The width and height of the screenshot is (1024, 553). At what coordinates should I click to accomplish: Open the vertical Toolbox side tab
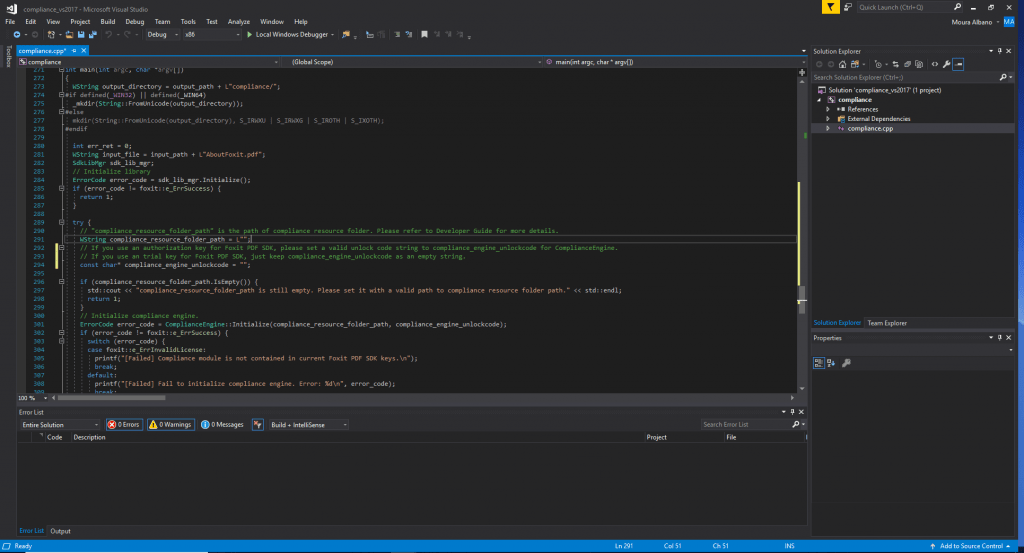(x=8, y=56)
